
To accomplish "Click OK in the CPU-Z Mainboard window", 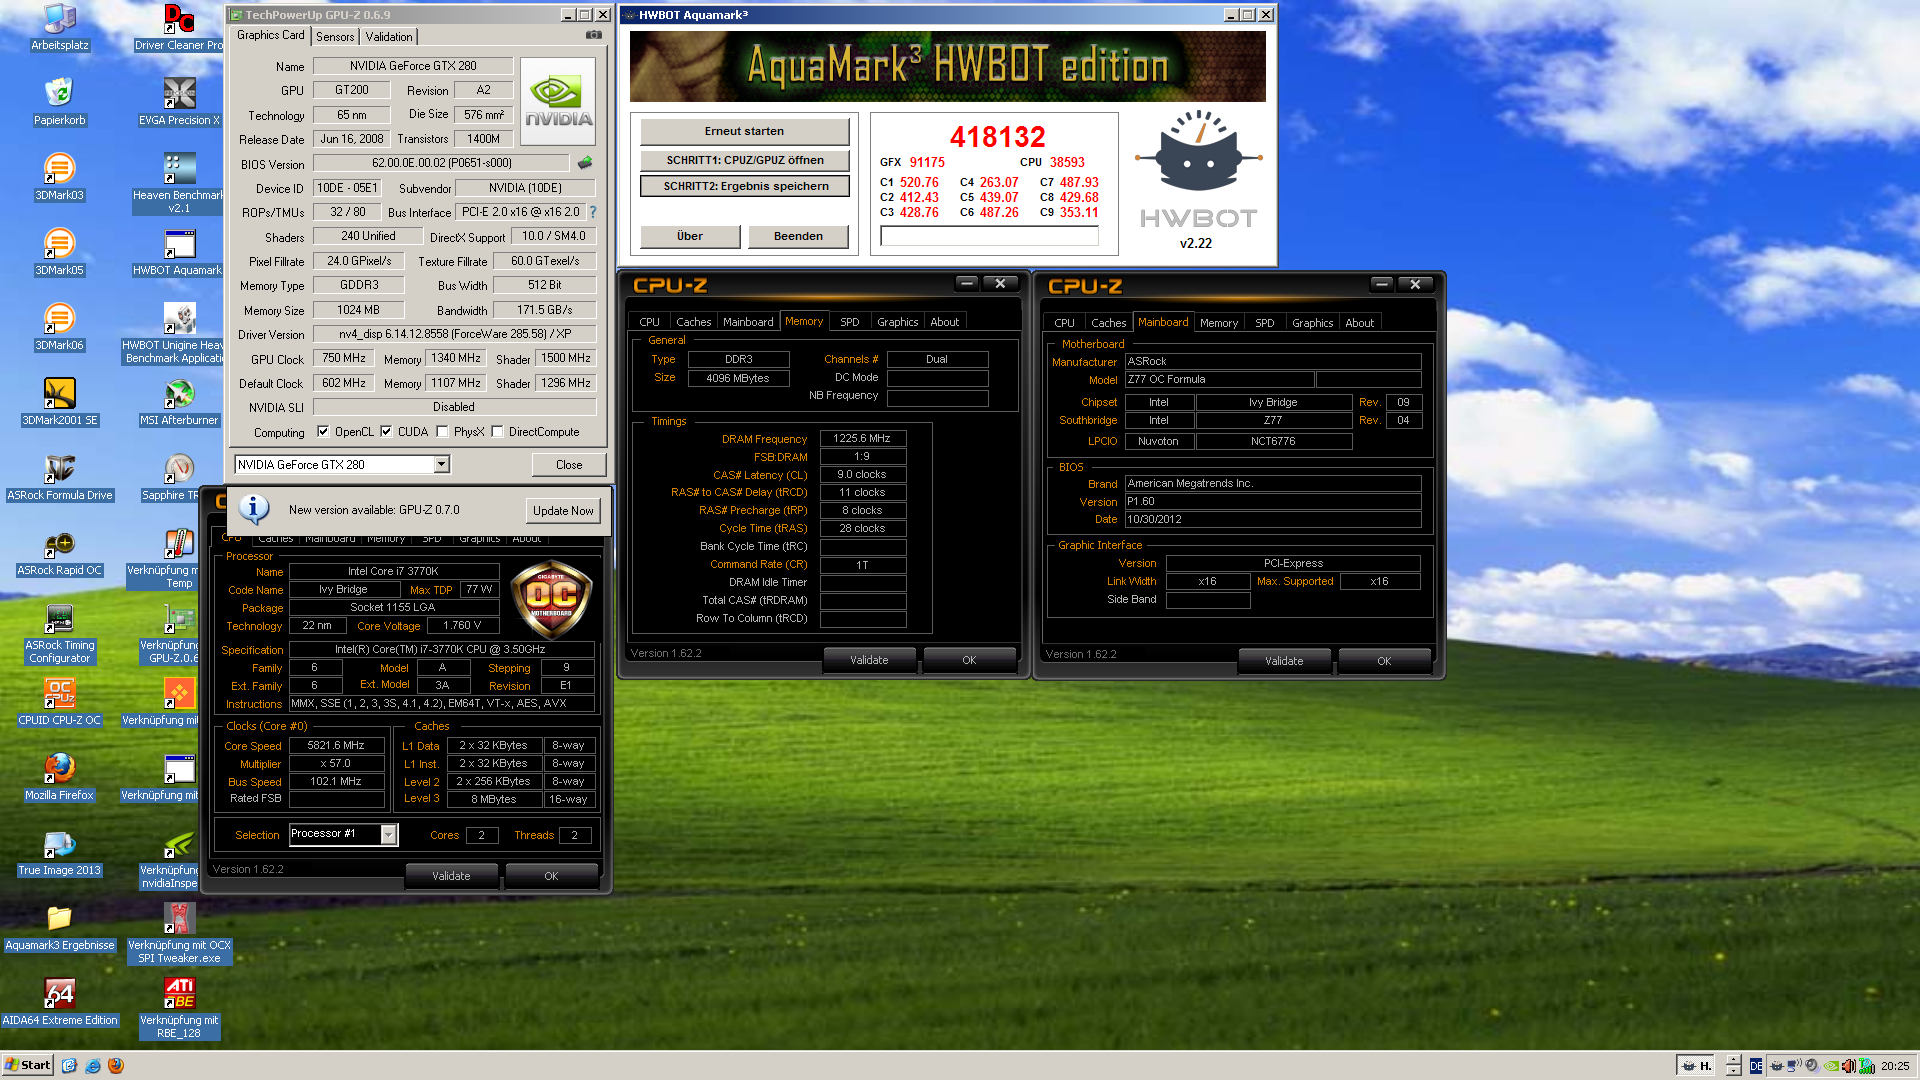I will 1384,661.
